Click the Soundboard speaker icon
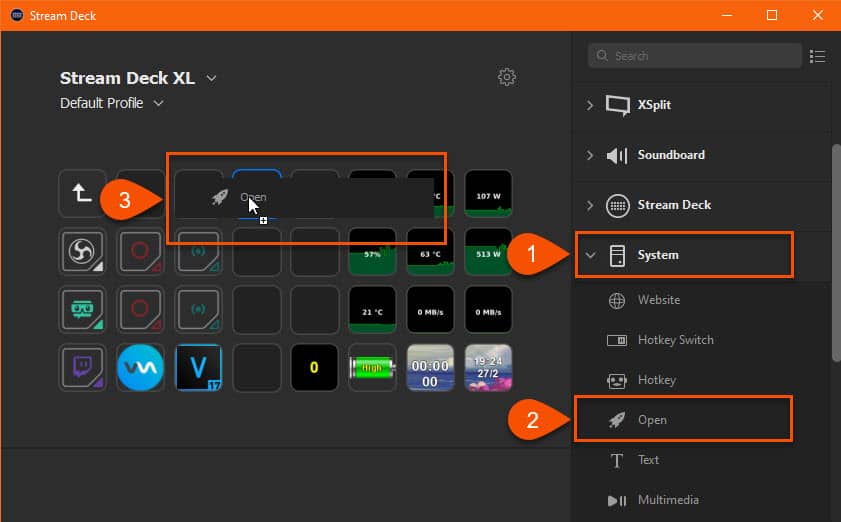841x522 pixels. (x=617, y=156)
